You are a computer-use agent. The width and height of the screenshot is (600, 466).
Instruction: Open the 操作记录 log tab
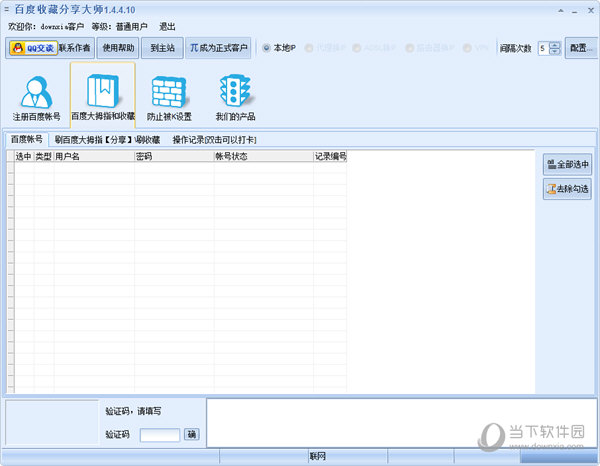pyautogui.click(x=213, y=140)
